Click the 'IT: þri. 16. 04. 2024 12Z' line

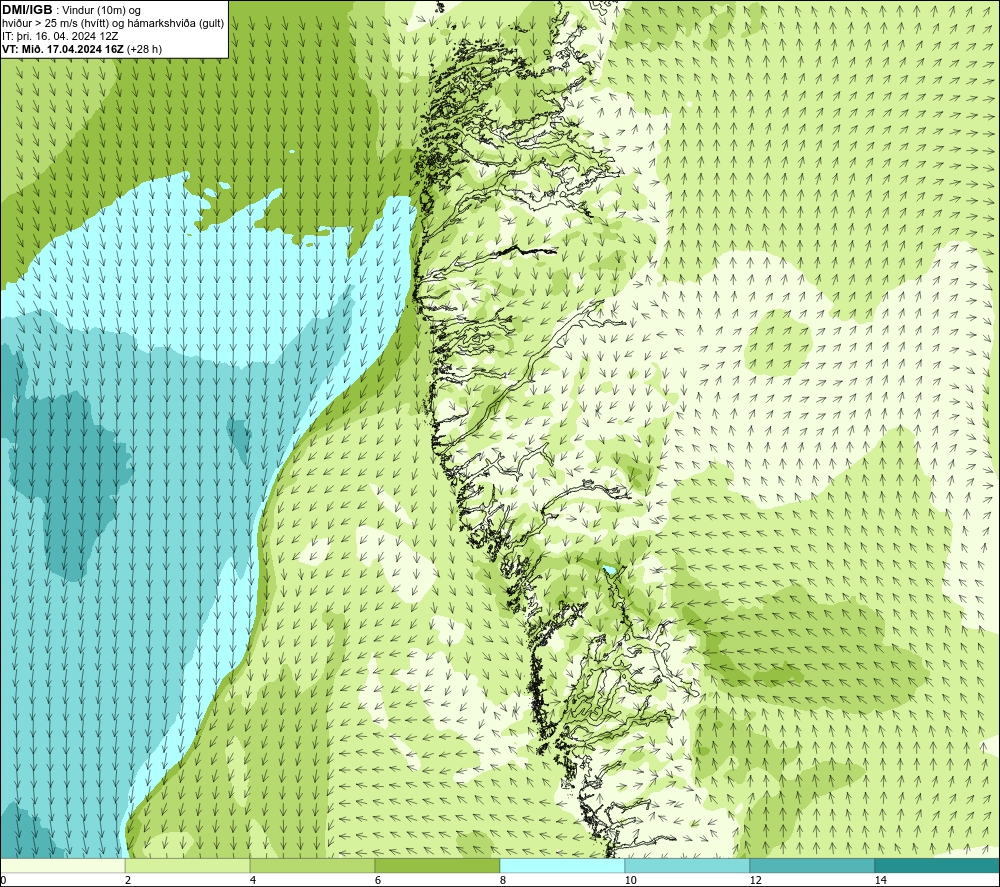(60, 36)
